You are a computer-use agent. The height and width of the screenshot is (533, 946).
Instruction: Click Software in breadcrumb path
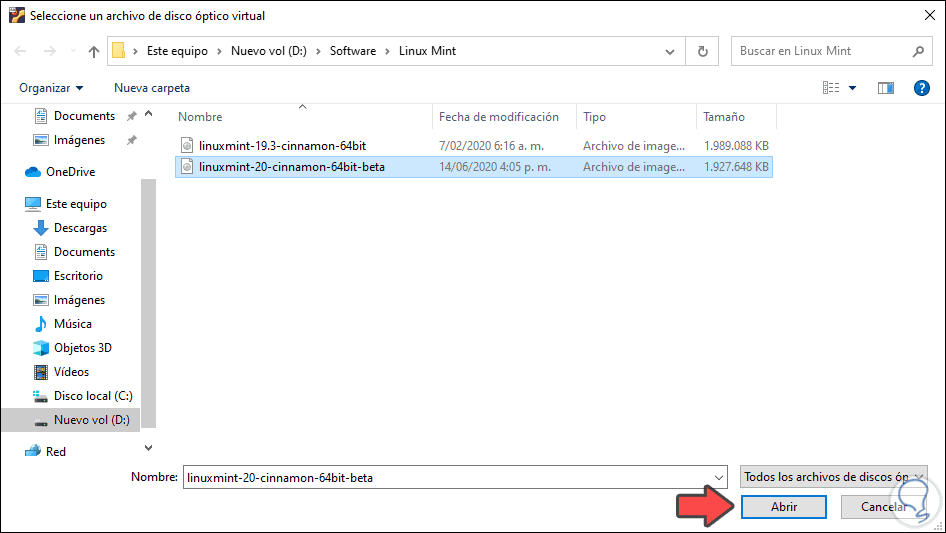point(353,51)
